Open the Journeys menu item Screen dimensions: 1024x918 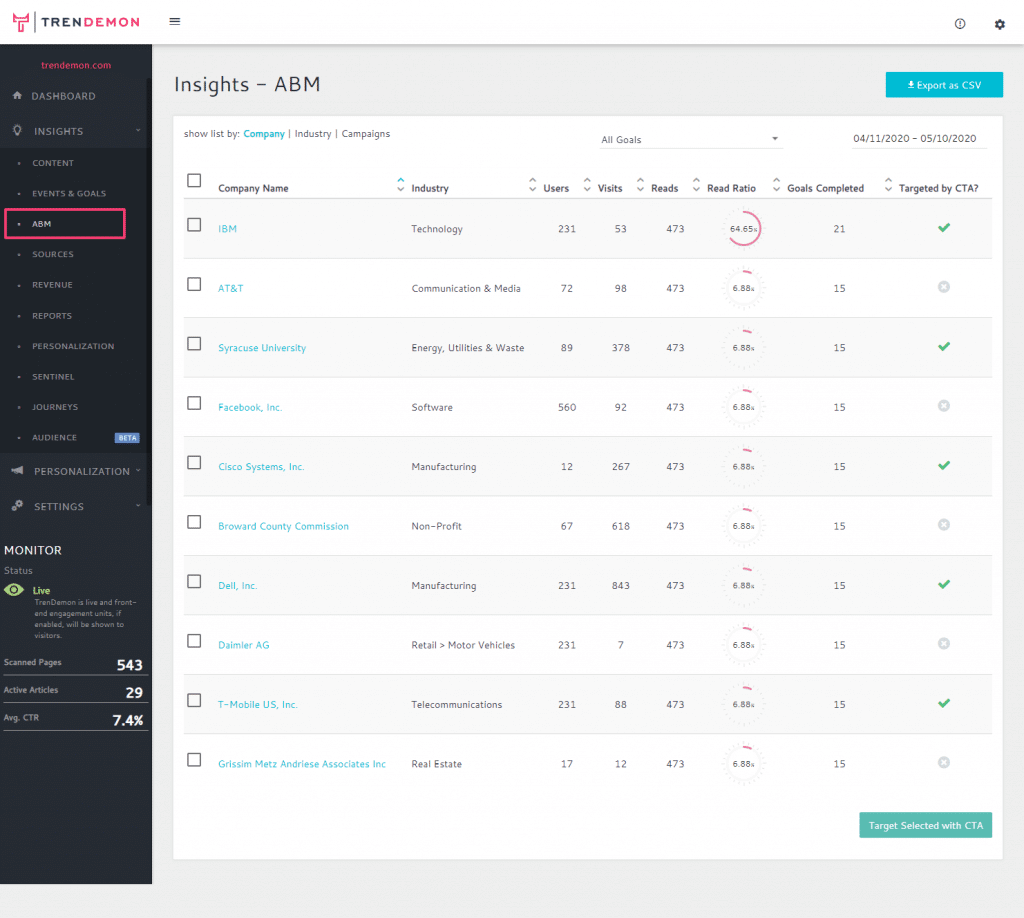tap(55, 407)
